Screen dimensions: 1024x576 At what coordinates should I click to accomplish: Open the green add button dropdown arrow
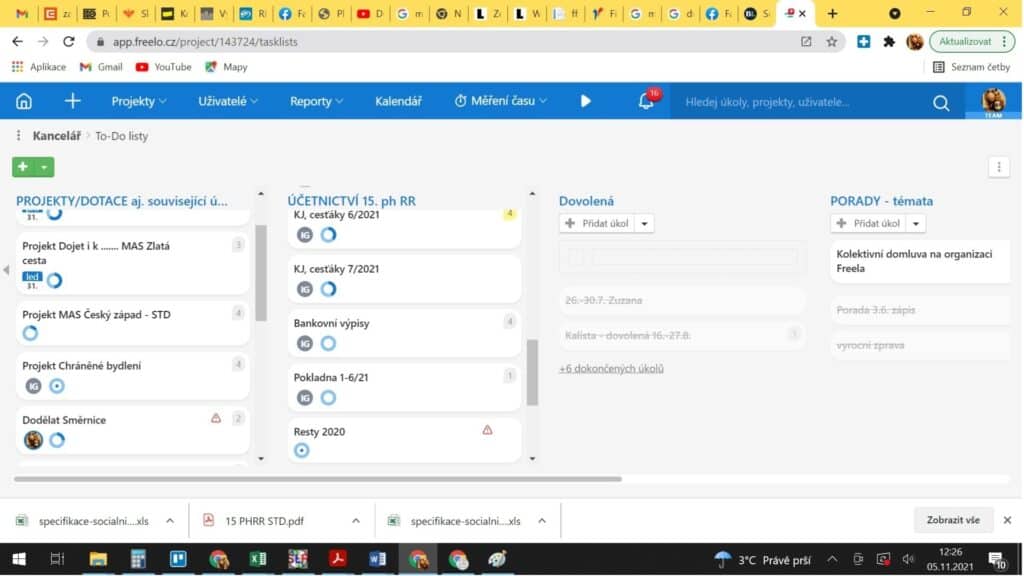(x=44, y=167)
